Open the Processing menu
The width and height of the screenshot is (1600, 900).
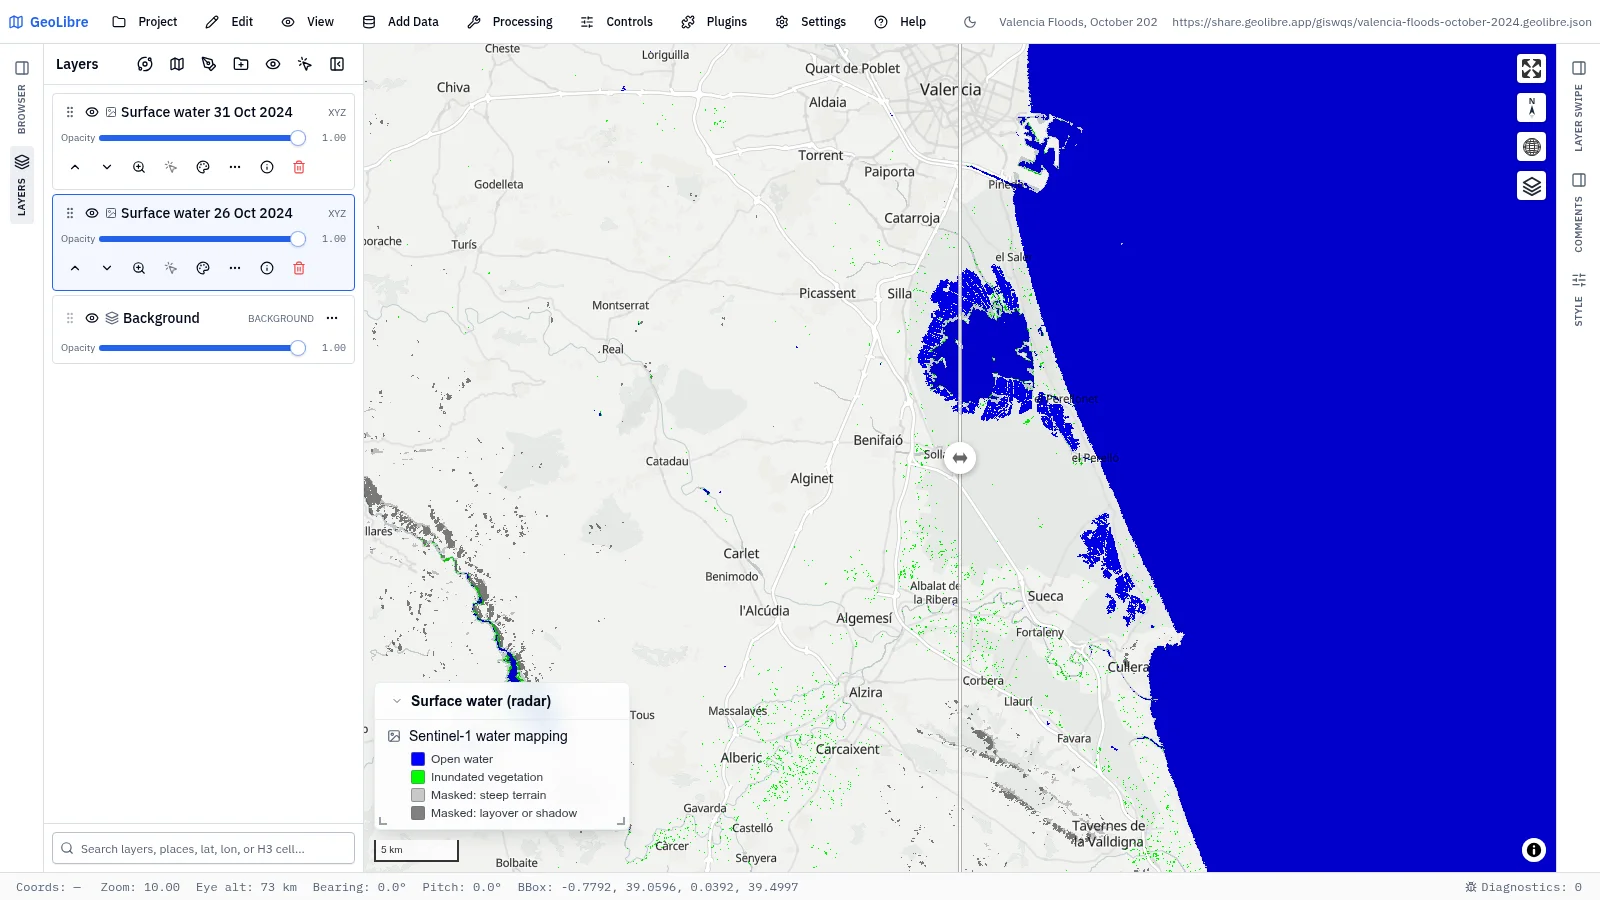[x=510, y=22]
